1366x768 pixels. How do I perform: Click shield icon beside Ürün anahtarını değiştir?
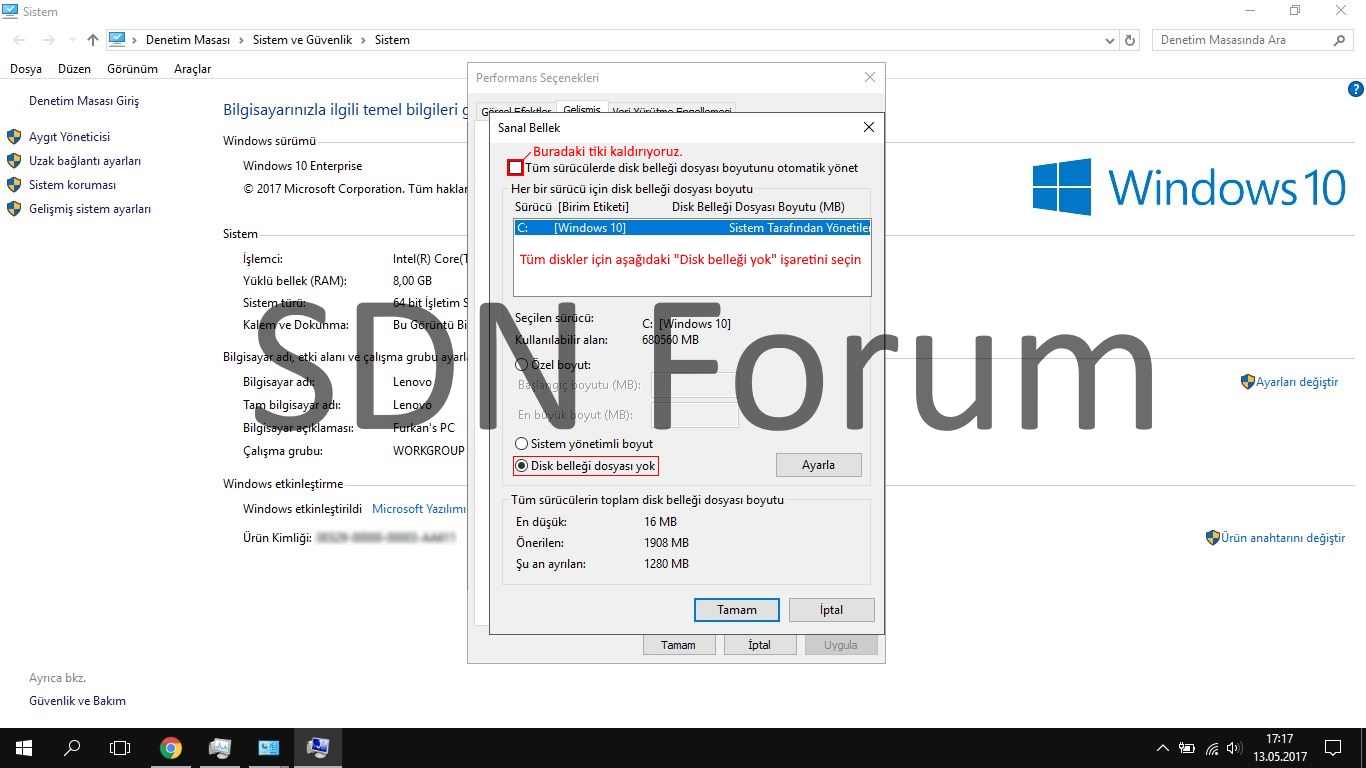pos(1213,538)
